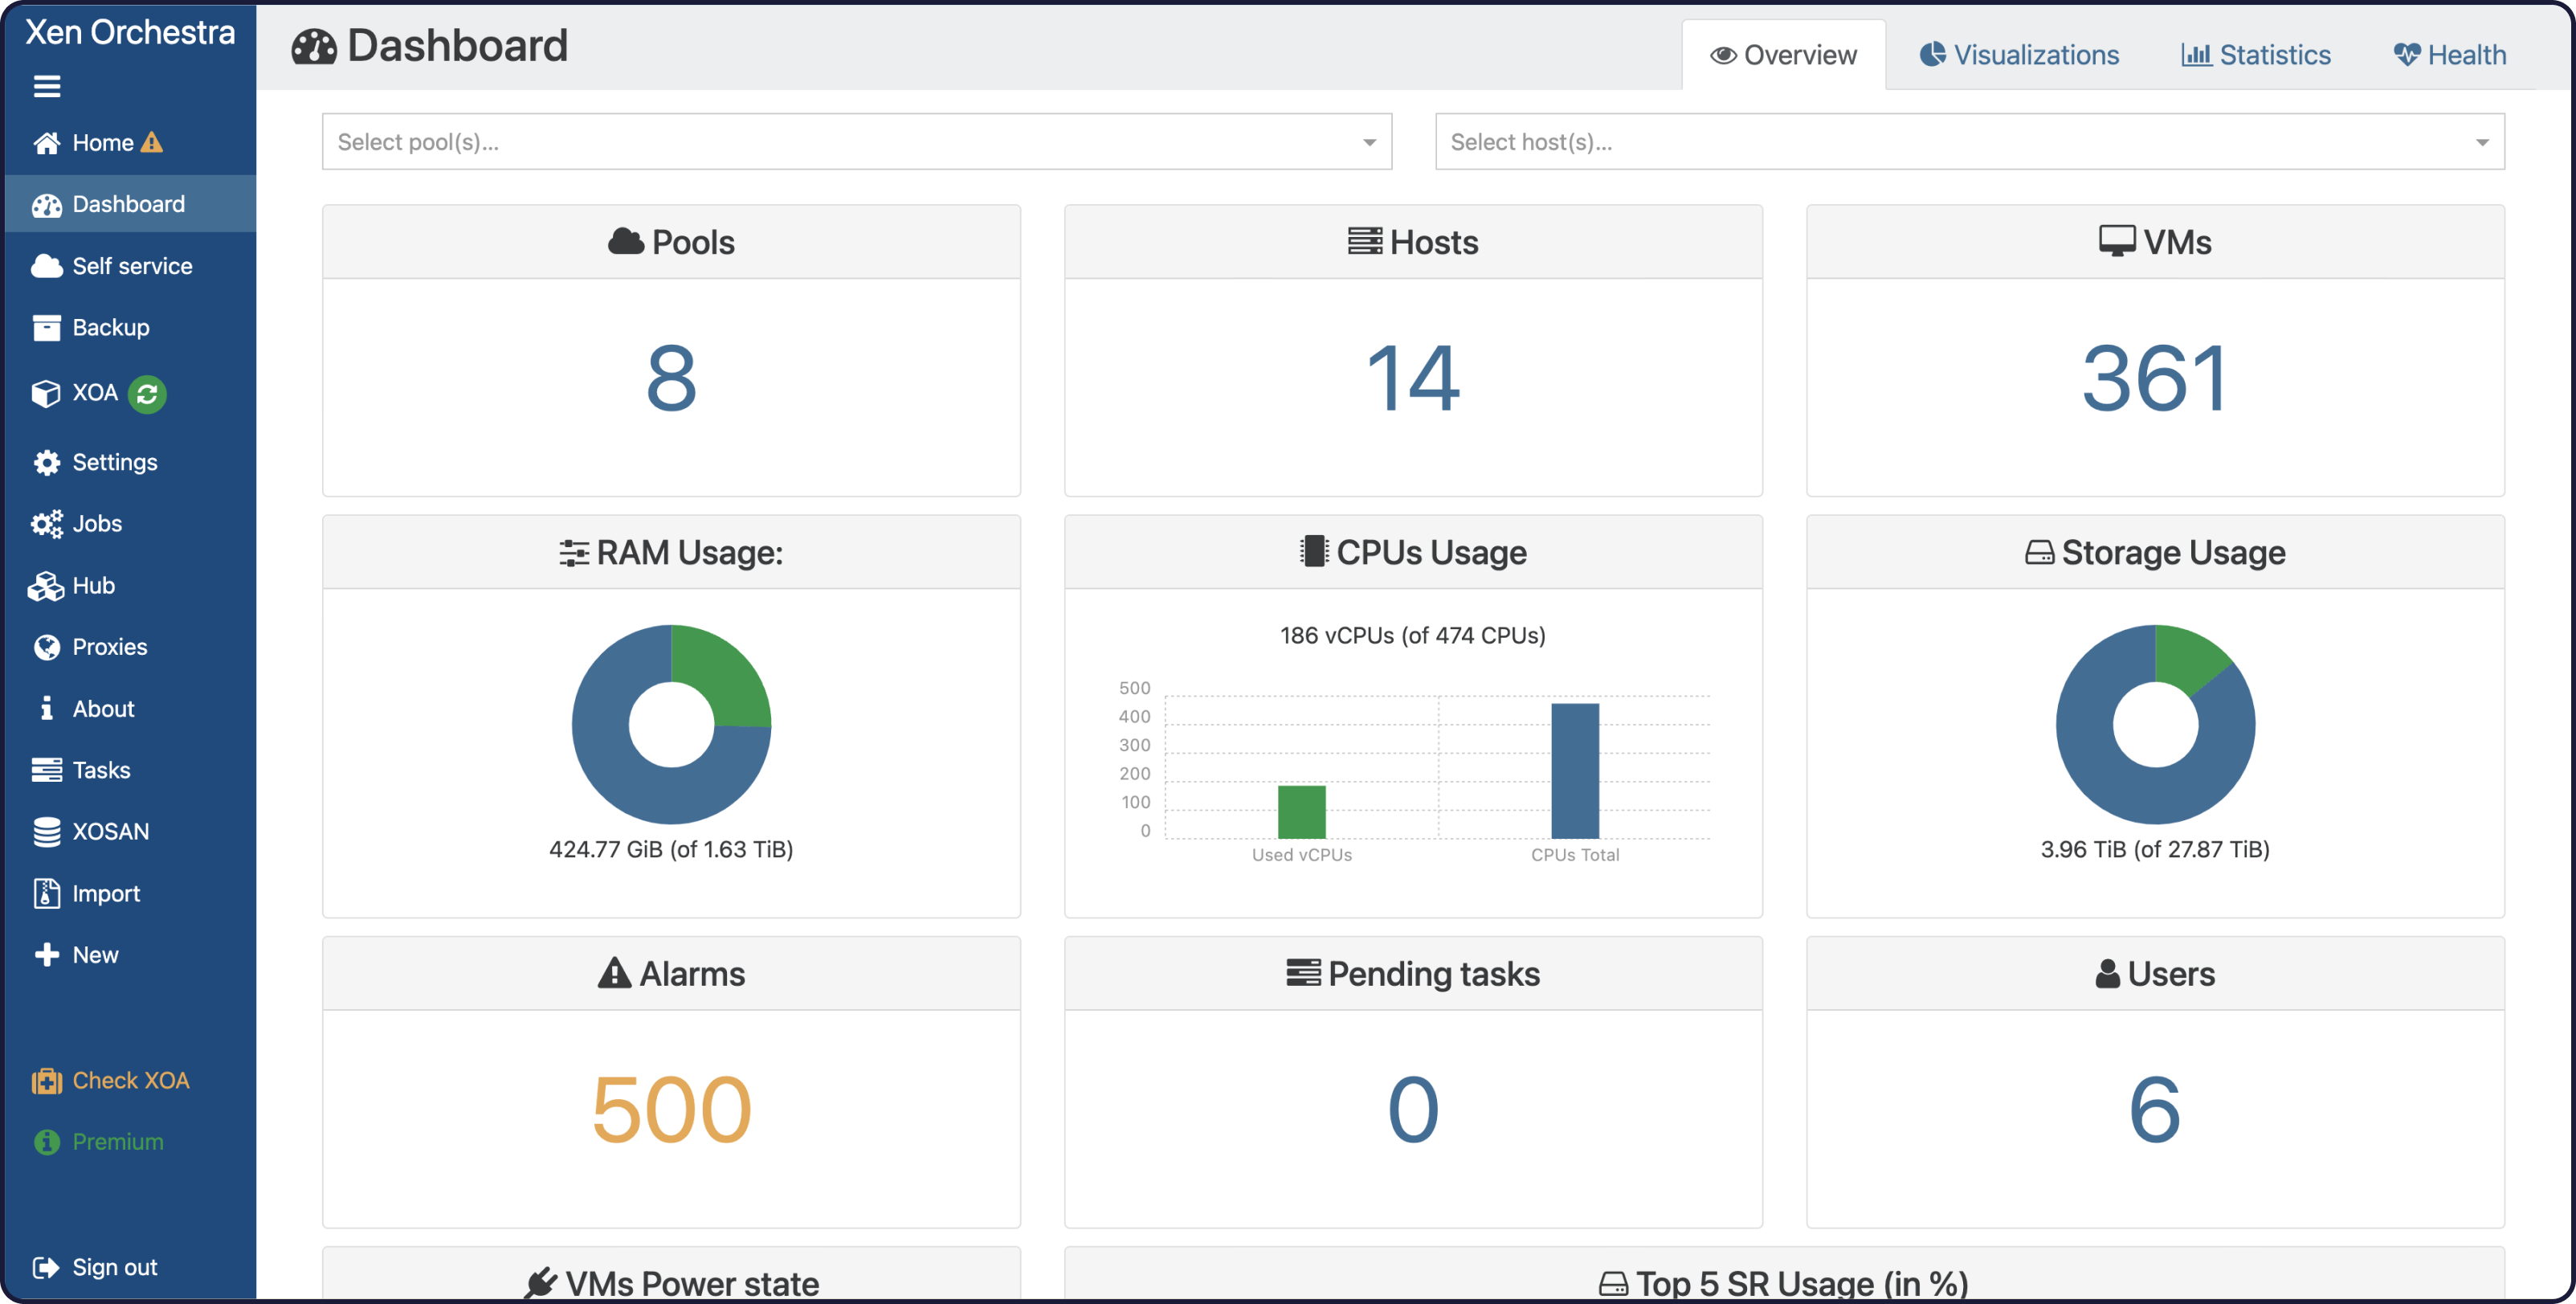This screenshot has height=1304, width=2576.
Task: Switch to the Statistics tab
Action: tap(2255, 55)
